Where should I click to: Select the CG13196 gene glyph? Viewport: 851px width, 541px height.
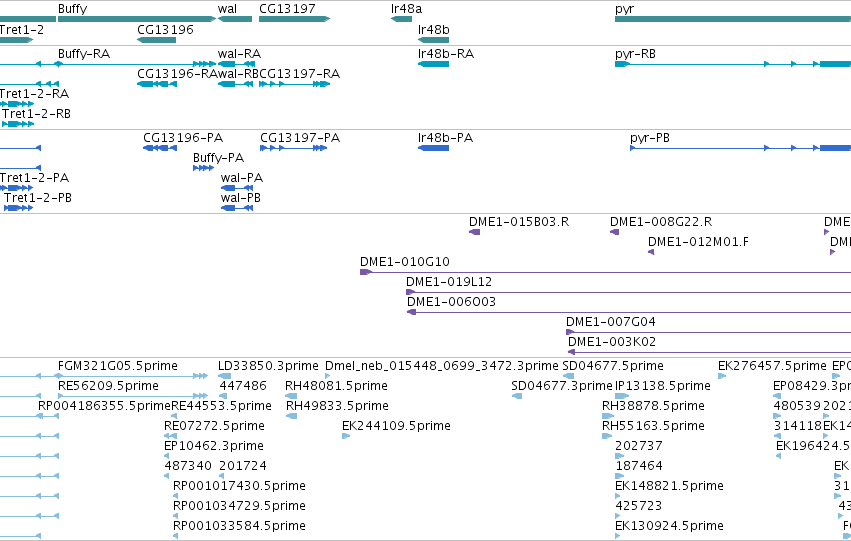click(156, 40)
